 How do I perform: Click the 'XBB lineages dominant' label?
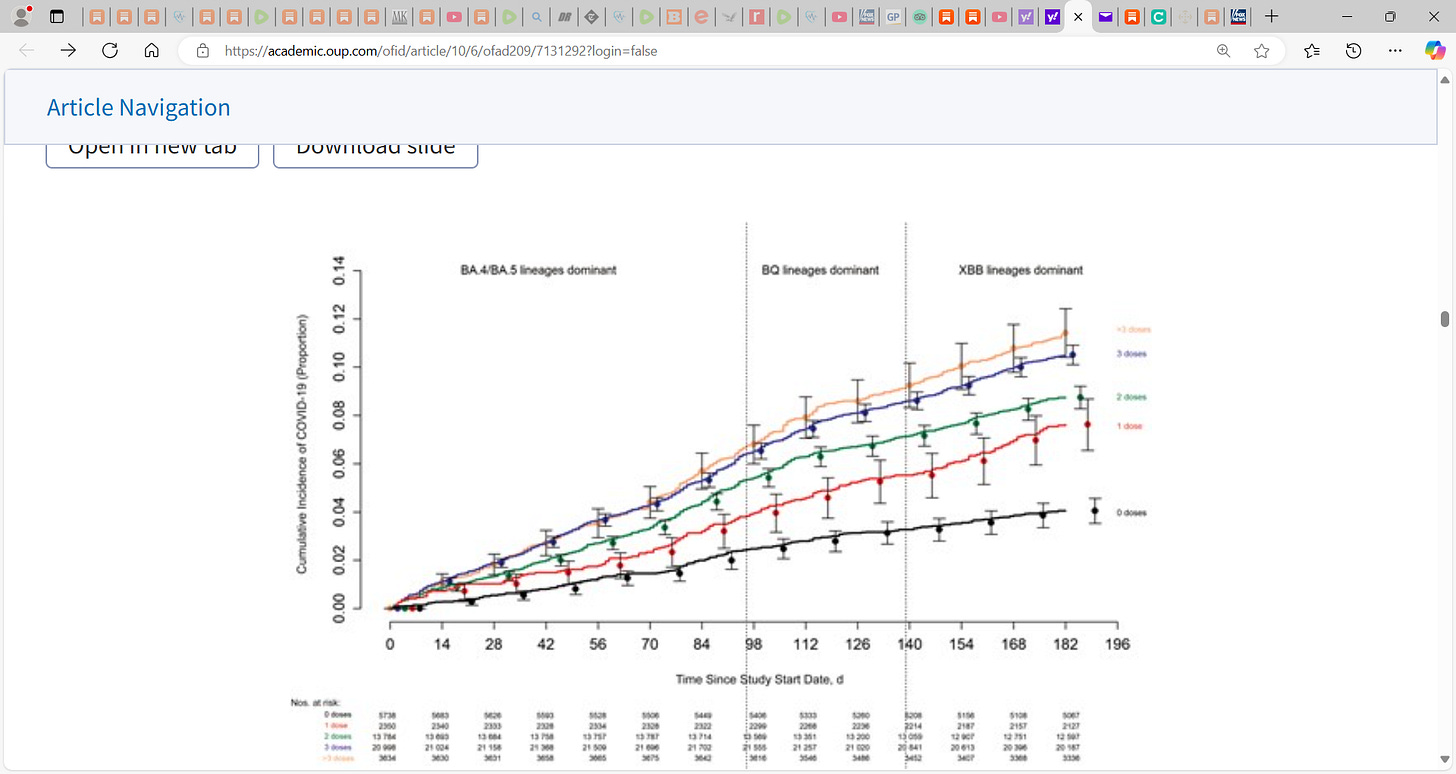pyautogui.click(x=1020, y=270)
